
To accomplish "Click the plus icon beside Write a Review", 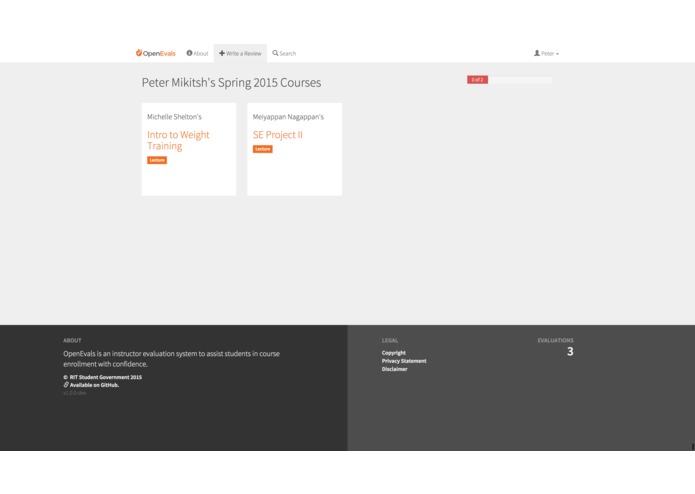I will (222, 53).
